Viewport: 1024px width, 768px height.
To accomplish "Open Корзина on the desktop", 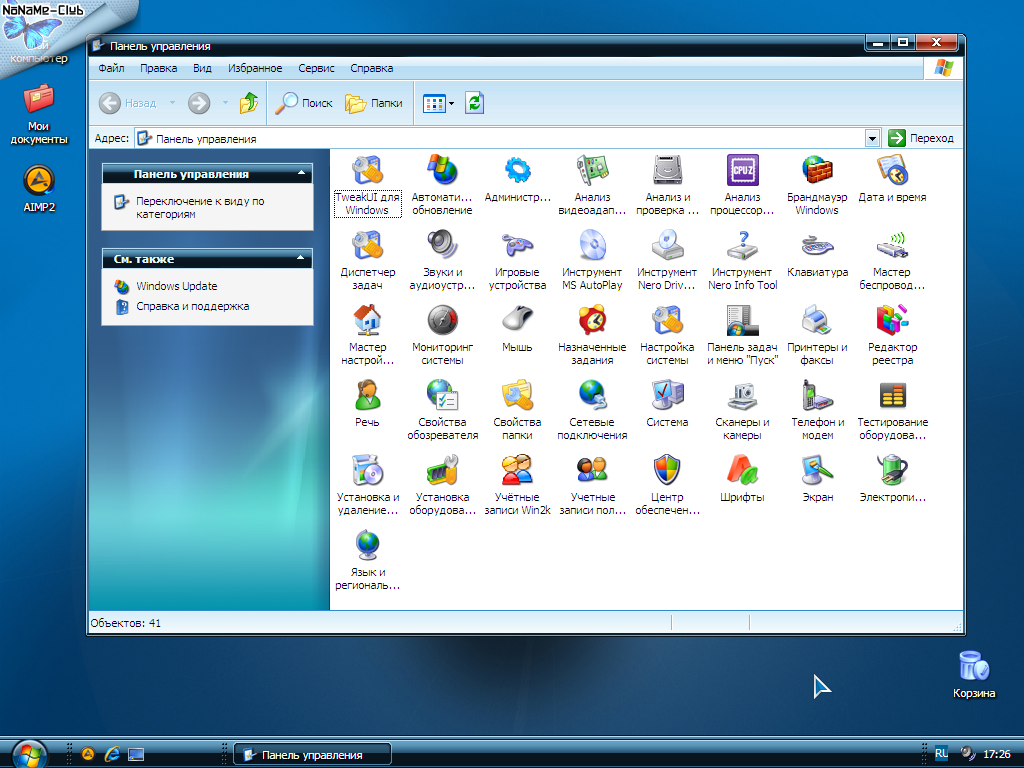I will (974, 674).
